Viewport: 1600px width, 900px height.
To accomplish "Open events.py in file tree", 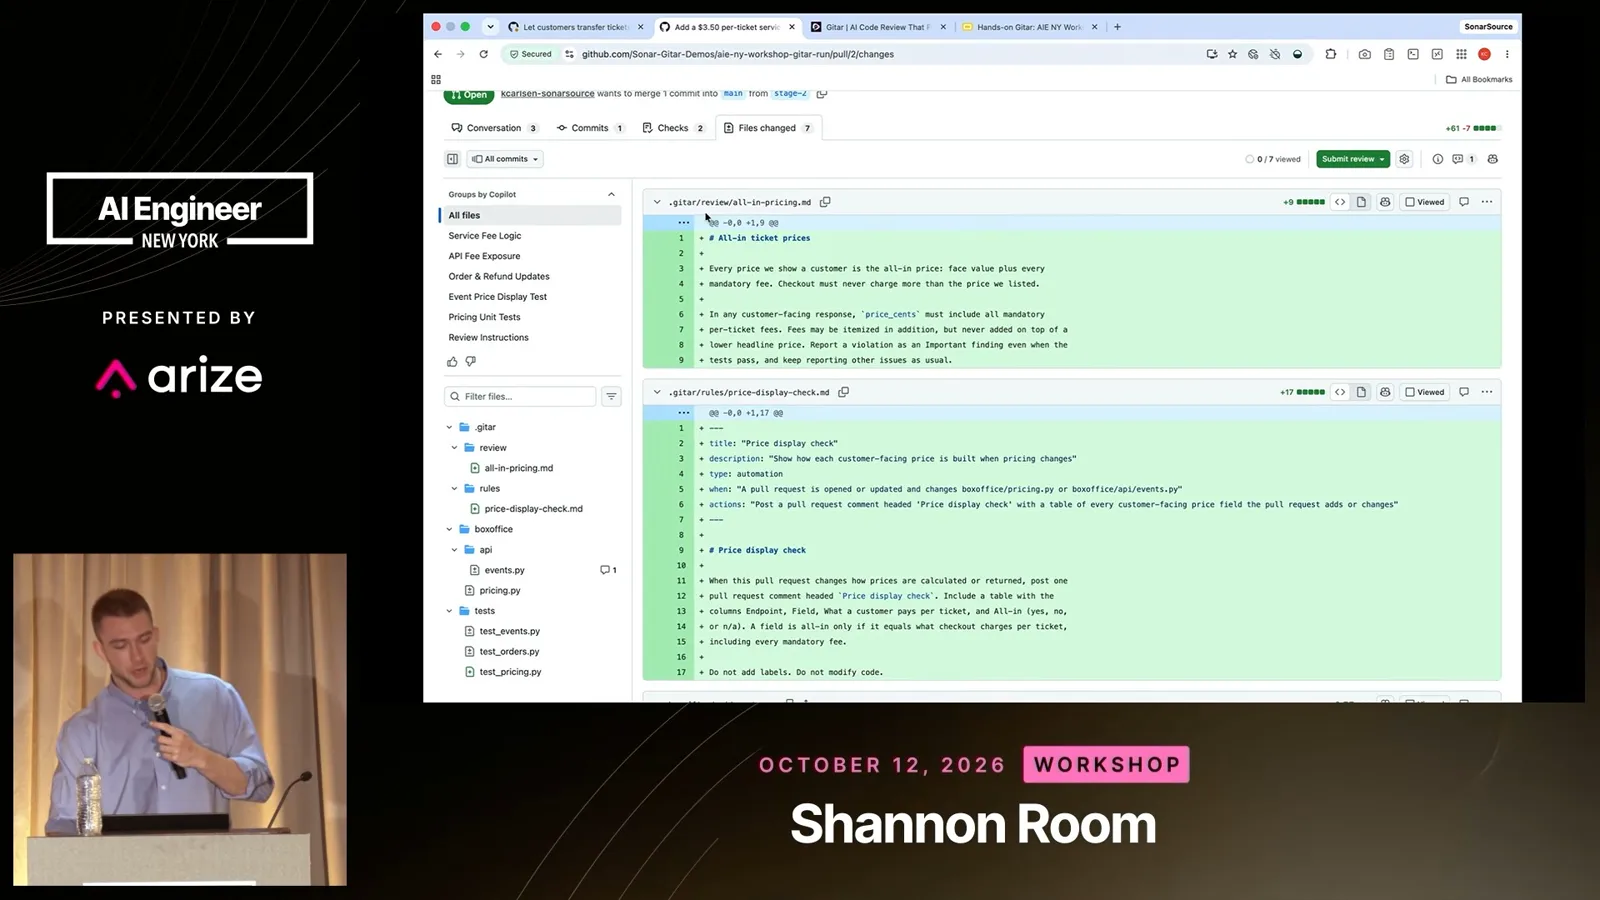I will (x=504, y=570).
